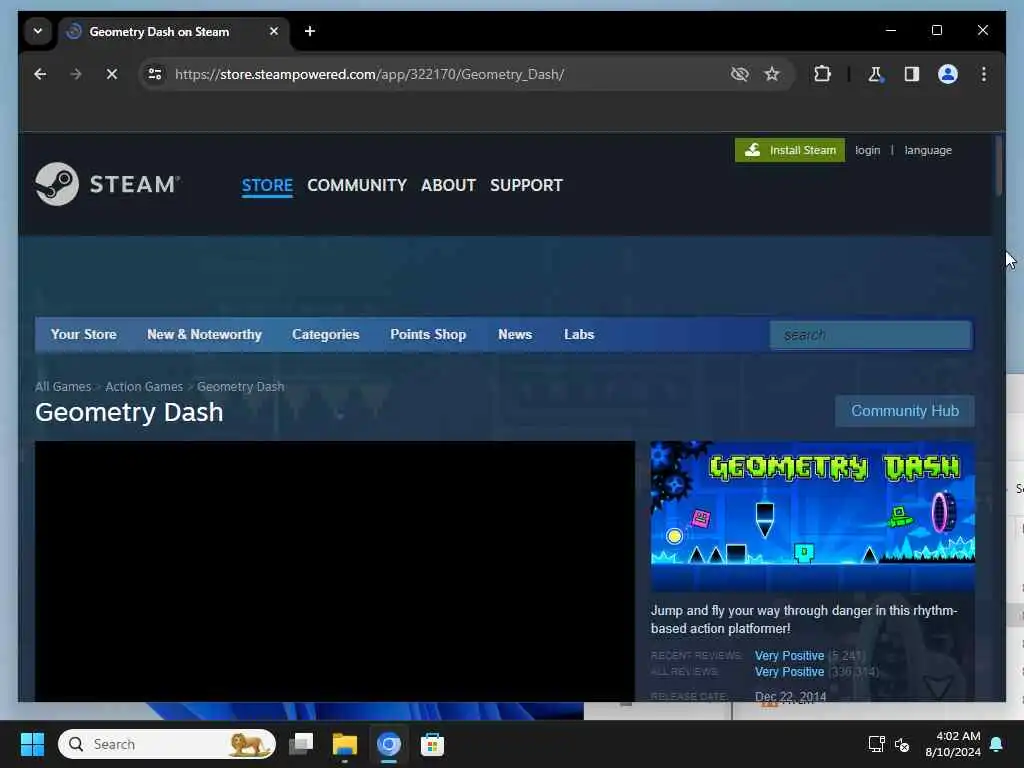Click the address bar URL
The height and width of the screenshot is (768, 1024).
tap(370, 74)
